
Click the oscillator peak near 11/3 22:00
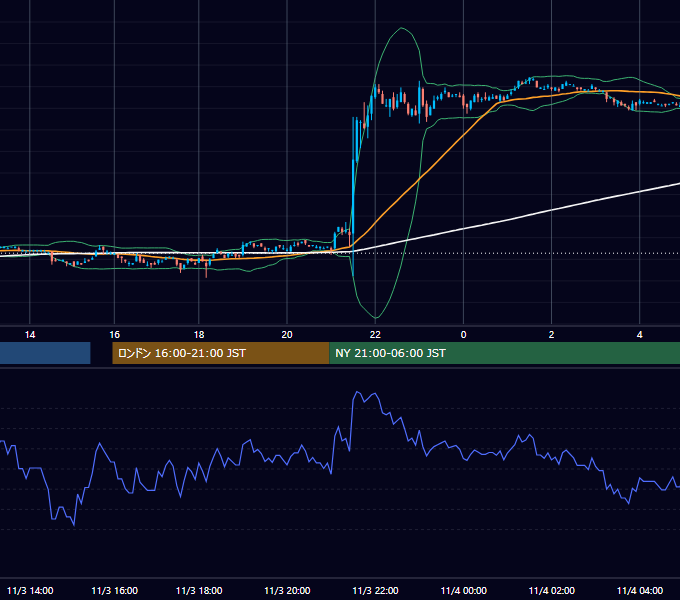(x=357, y=392)
